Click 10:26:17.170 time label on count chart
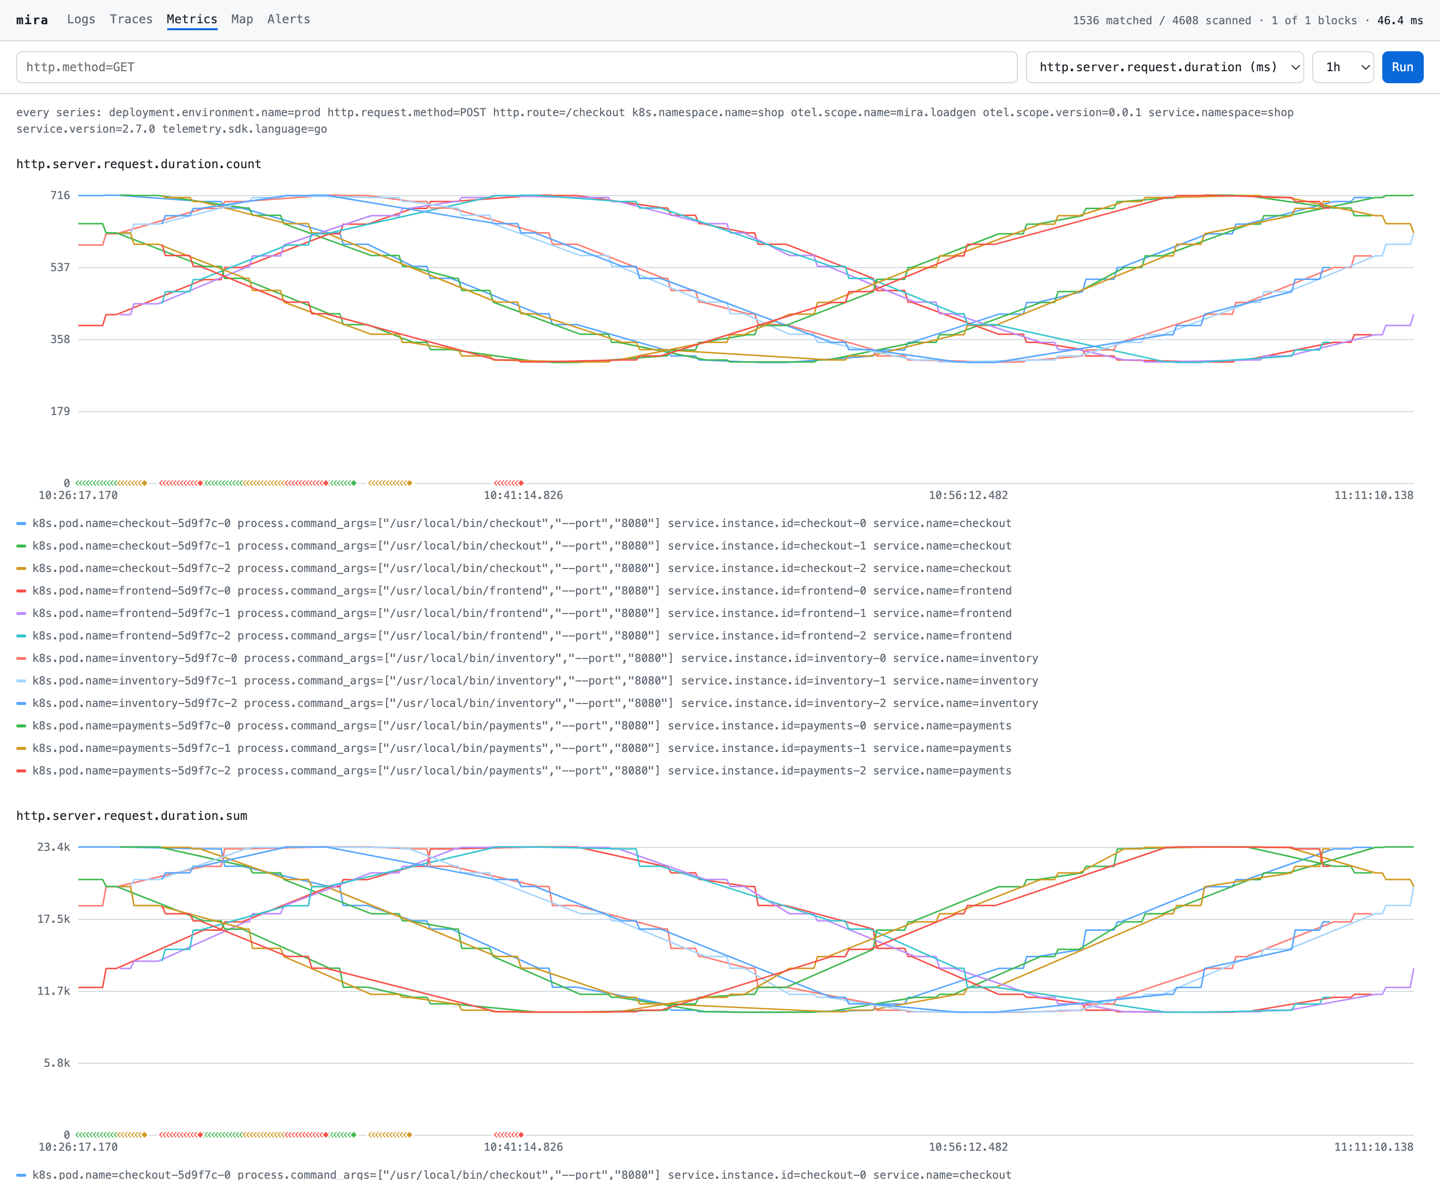This screenshot has width=1440, height=1180. (78, 495)
